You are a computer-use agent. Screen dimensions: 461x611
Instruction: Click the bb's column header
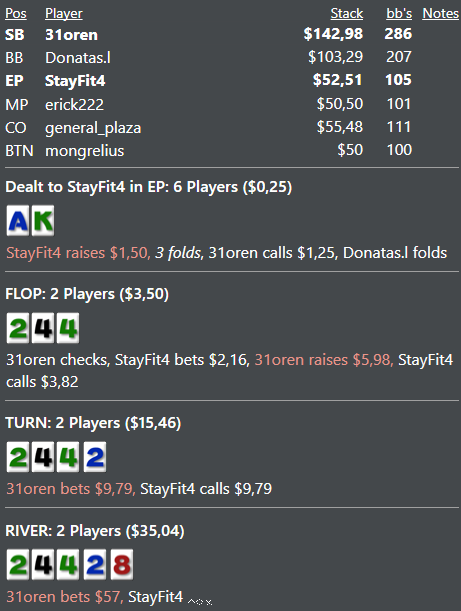tap(399, 14)
